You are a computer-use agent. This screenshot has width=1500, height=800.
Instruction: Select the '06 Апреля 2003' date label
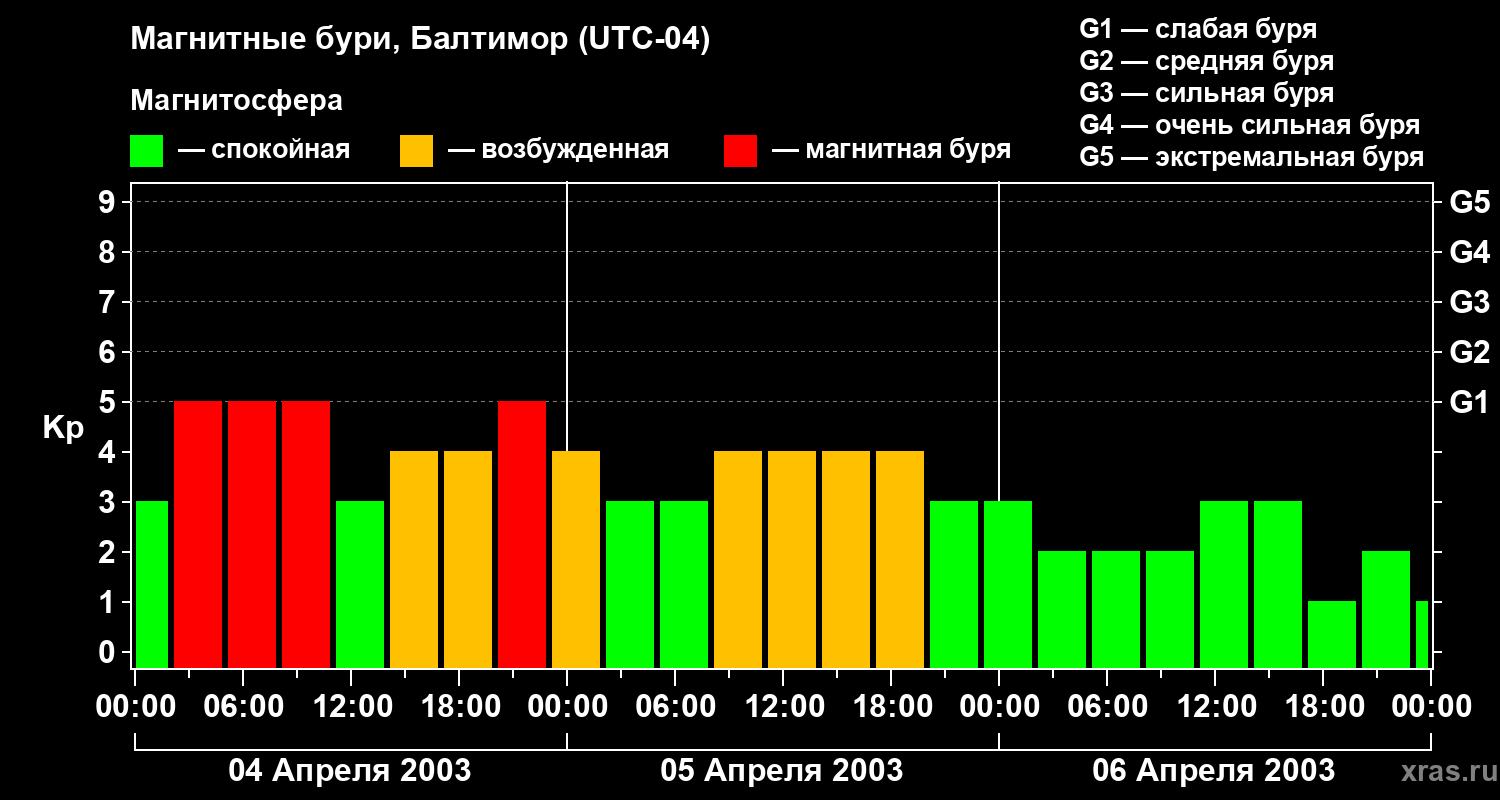(1213, 771)
